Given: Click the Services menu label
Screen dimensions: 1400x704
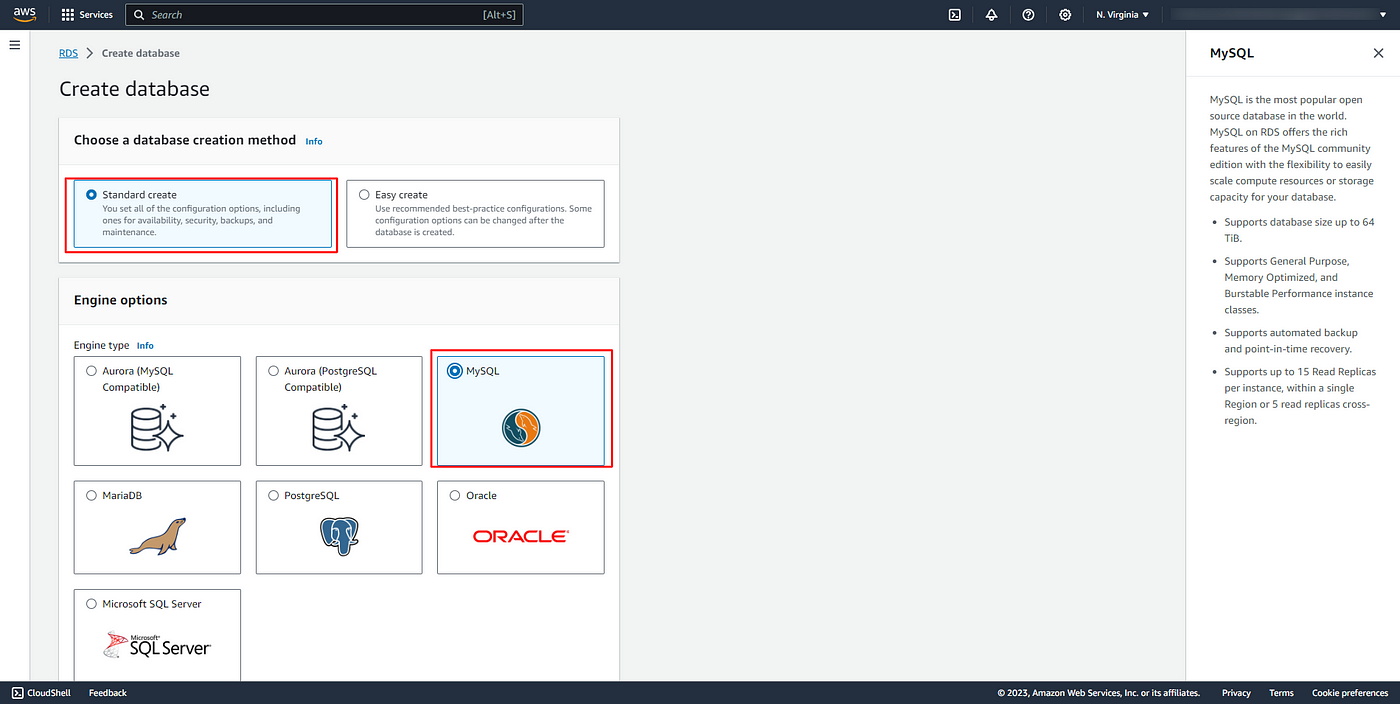Looking at the screenshot, I should click(x=96, y=15).
